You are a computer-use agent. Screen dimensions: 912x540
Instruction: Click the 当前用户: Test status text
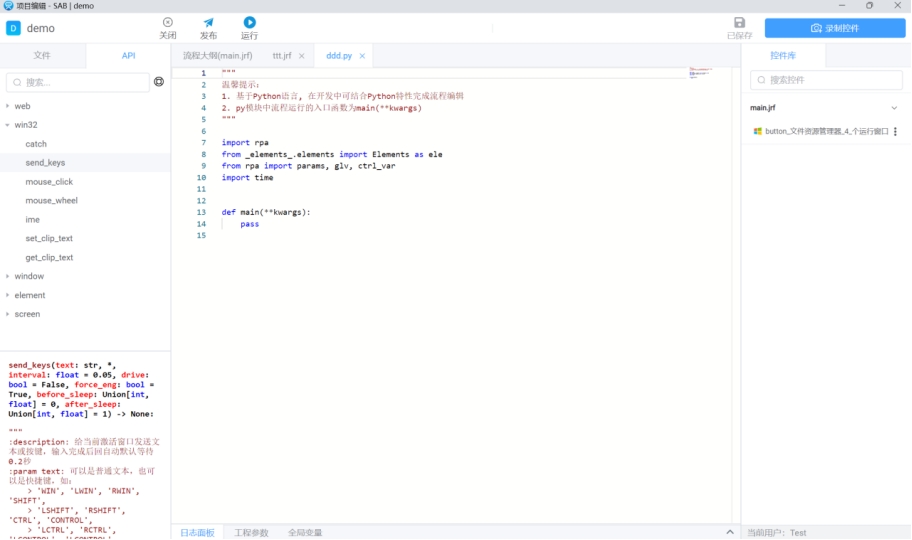[777, 532]
